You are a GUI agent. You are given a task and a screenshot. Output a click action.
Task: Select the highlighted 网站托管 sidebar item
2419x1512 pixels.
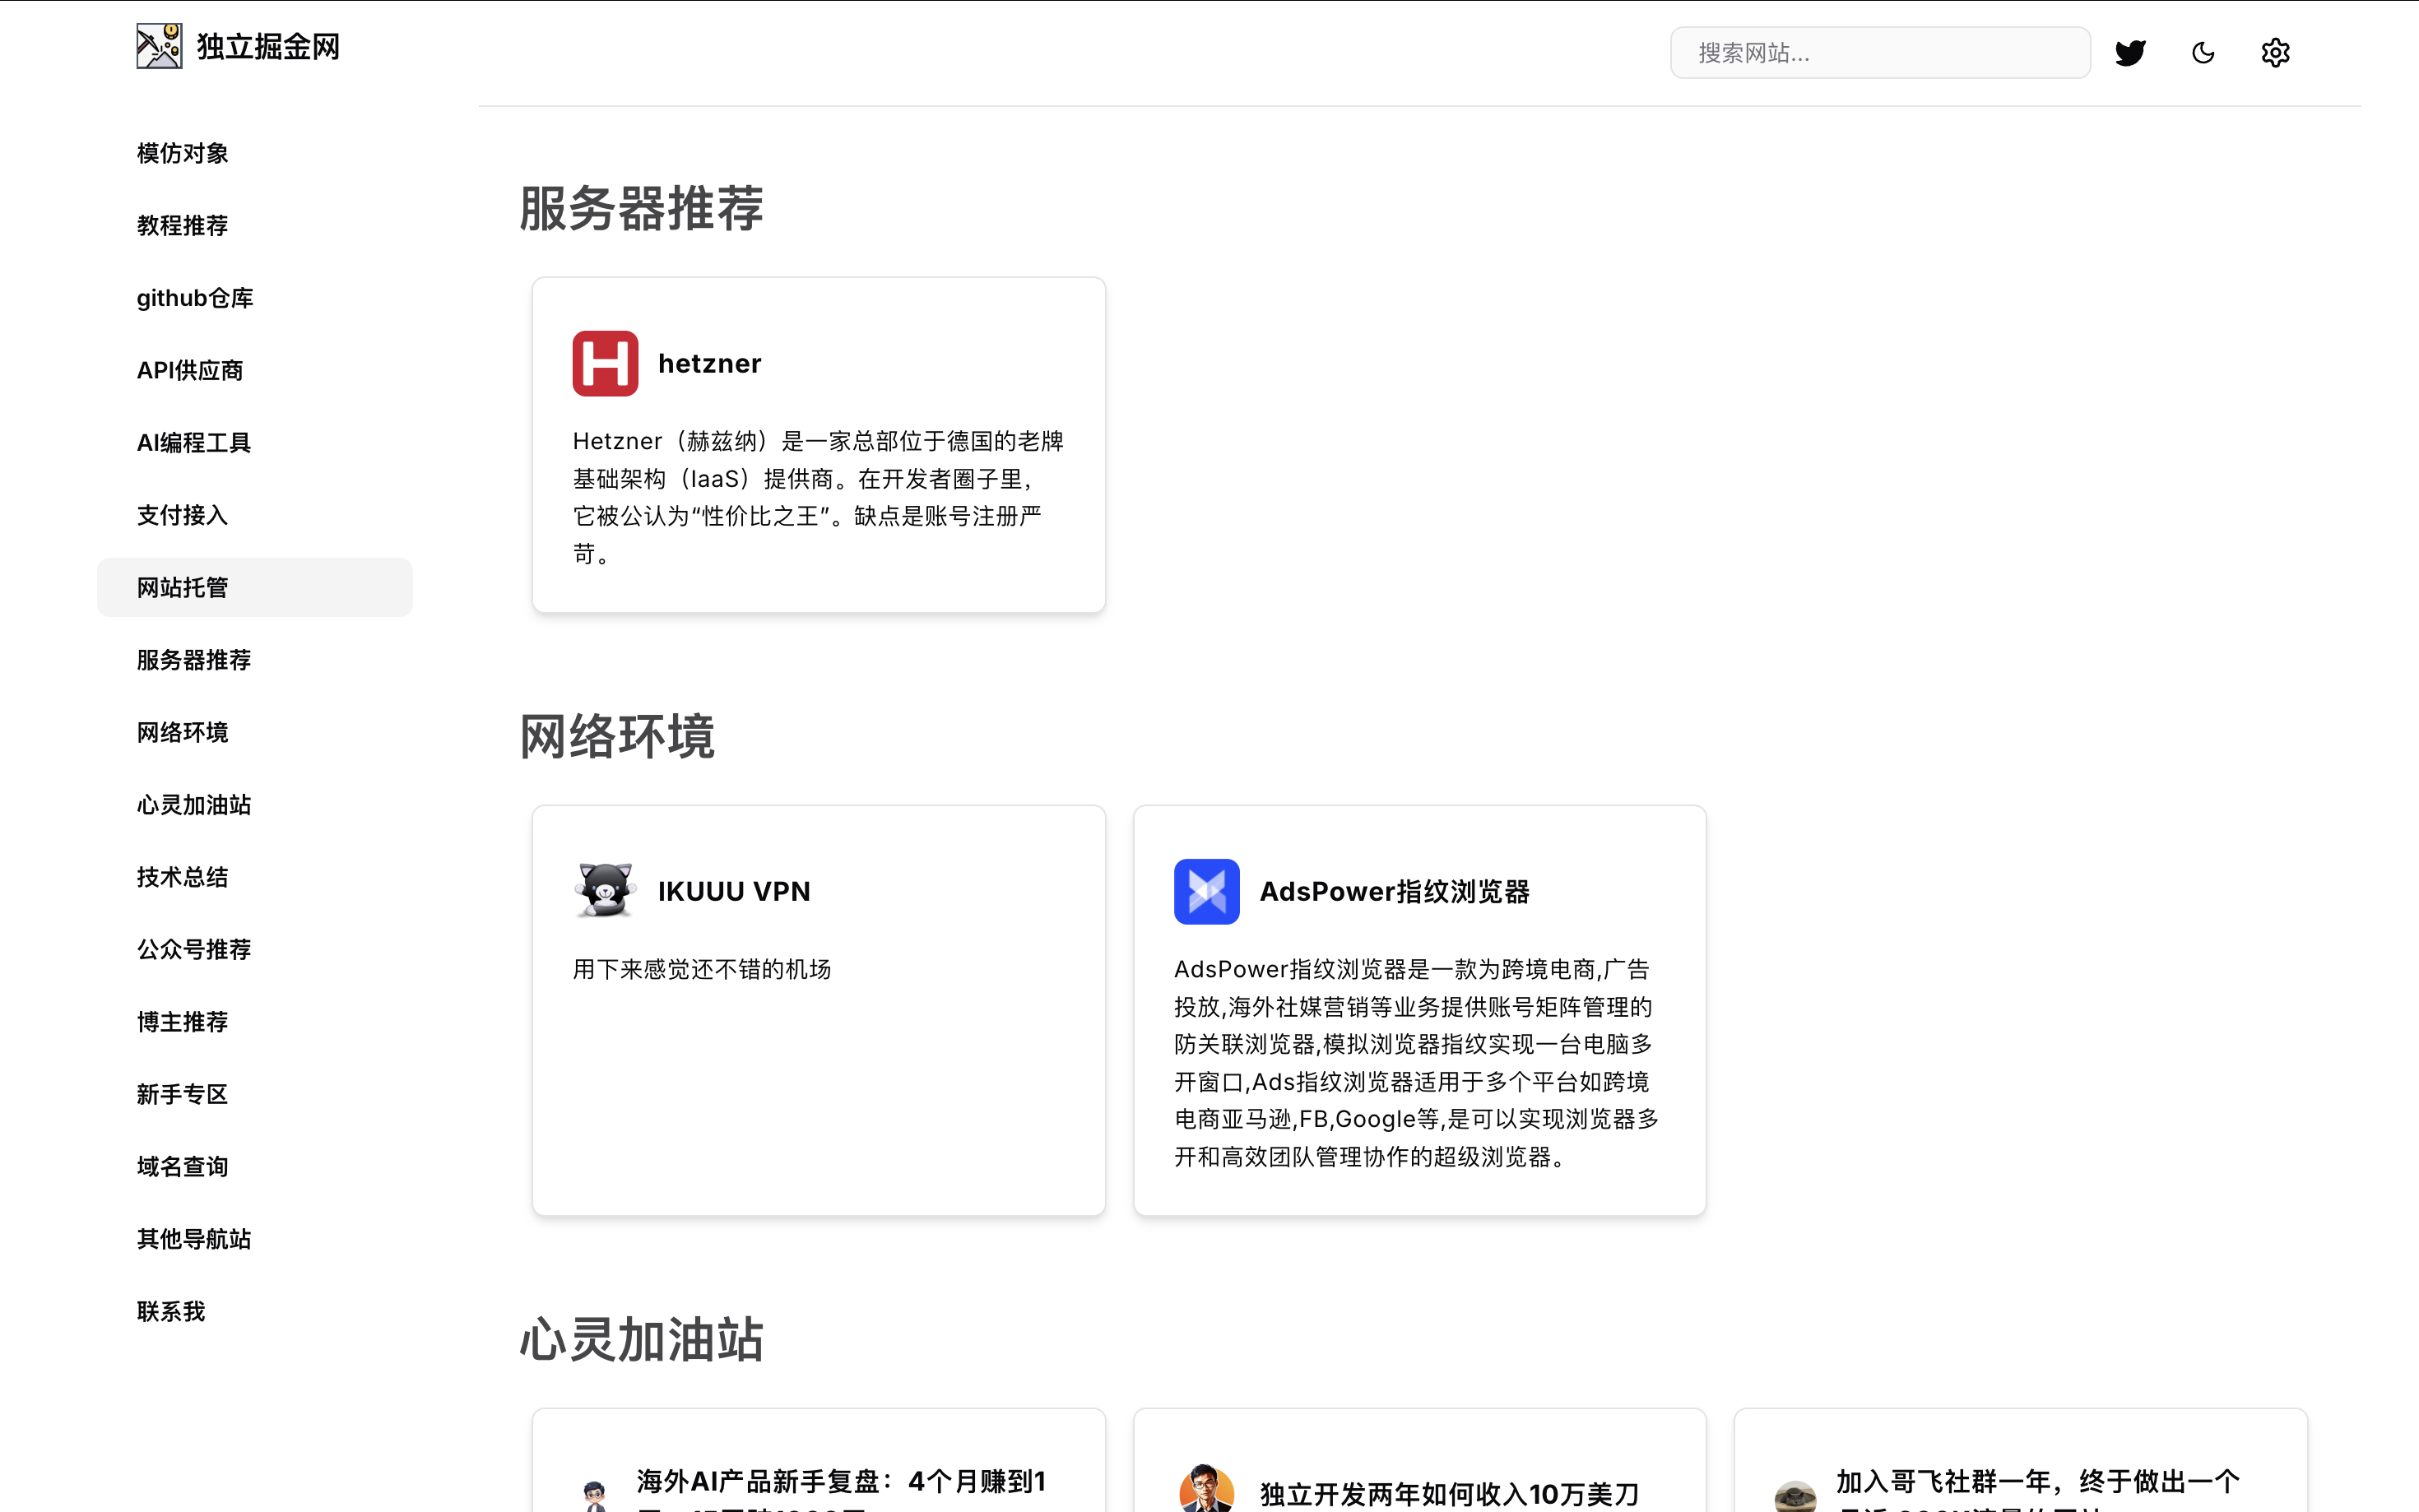182,587
